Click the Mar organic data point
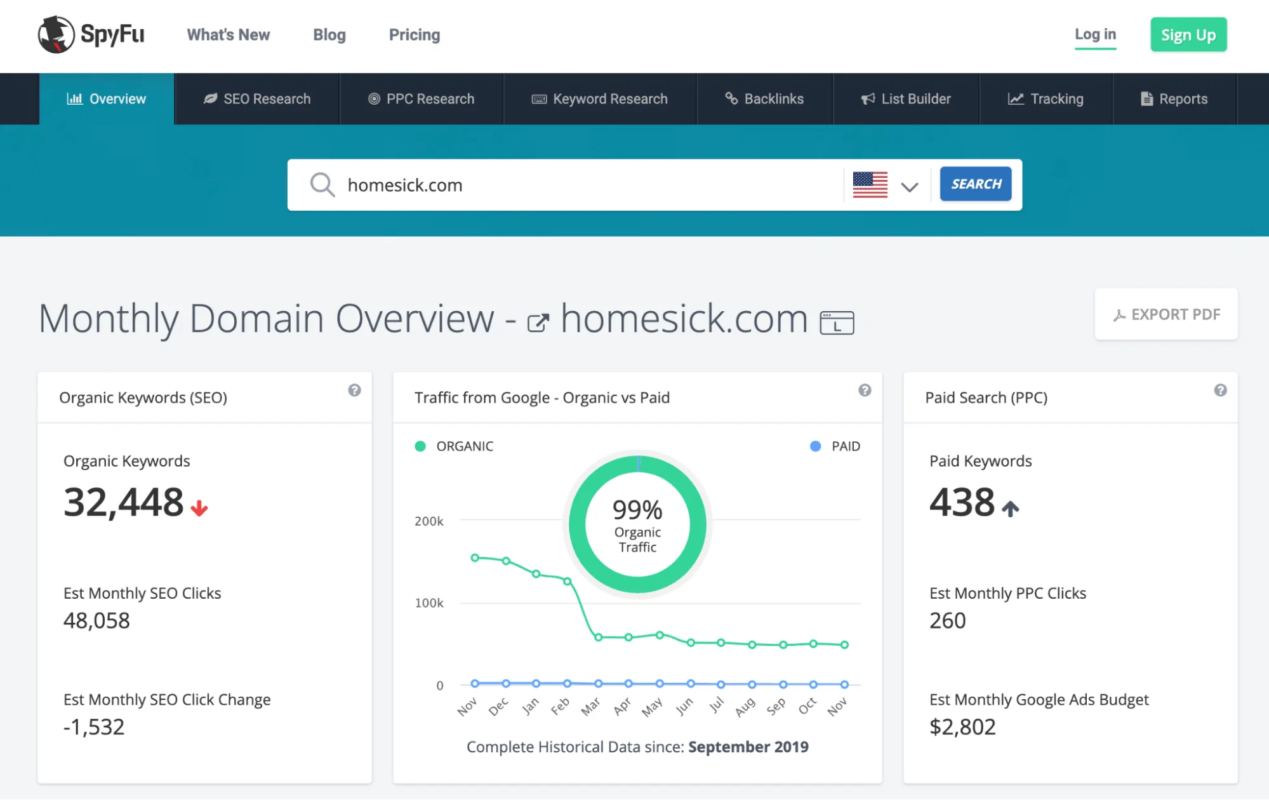 [x=598, y=637]
